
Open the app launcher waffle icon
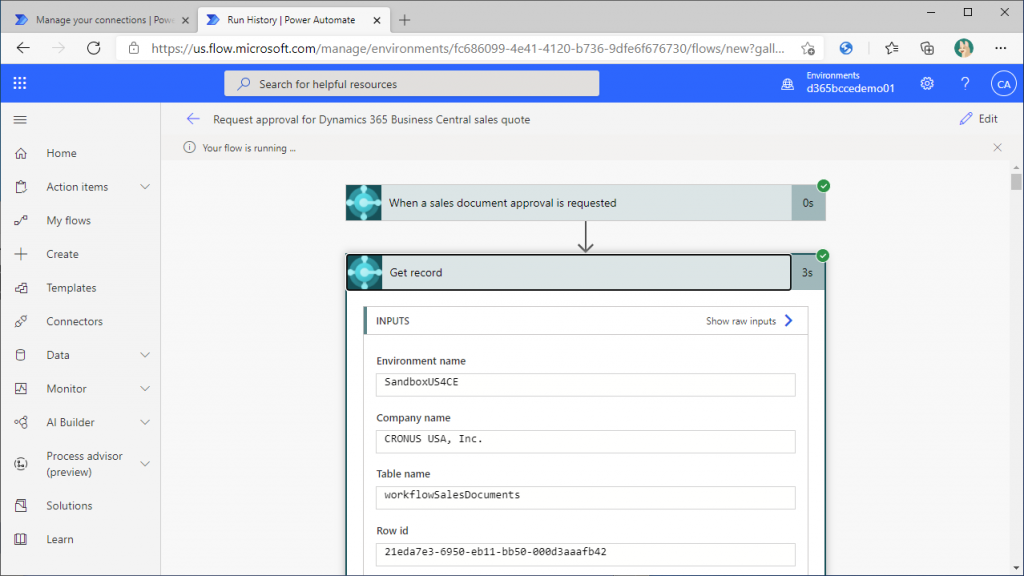20,83
